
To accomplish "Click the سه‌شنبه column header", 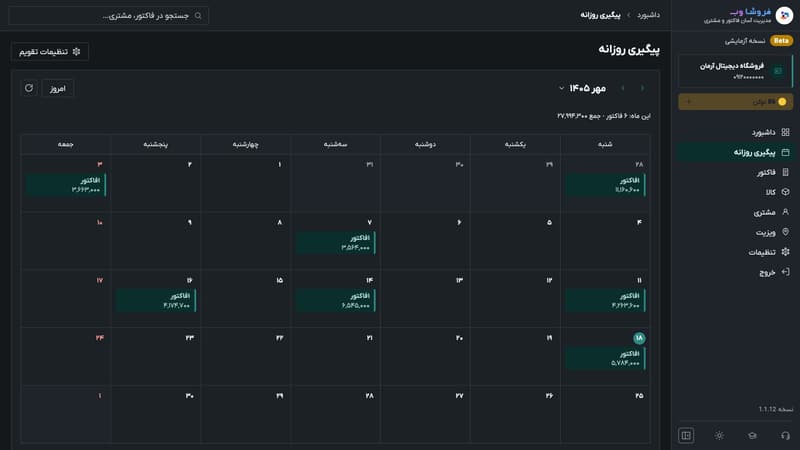I will pyautogui.click(x=335, y=144).
